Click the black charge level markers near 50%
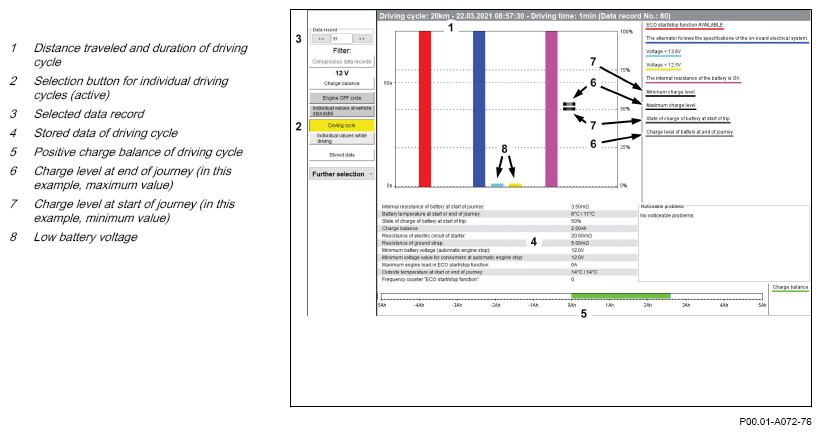Screen dimensions: 821x434 [x=569, y=106]
